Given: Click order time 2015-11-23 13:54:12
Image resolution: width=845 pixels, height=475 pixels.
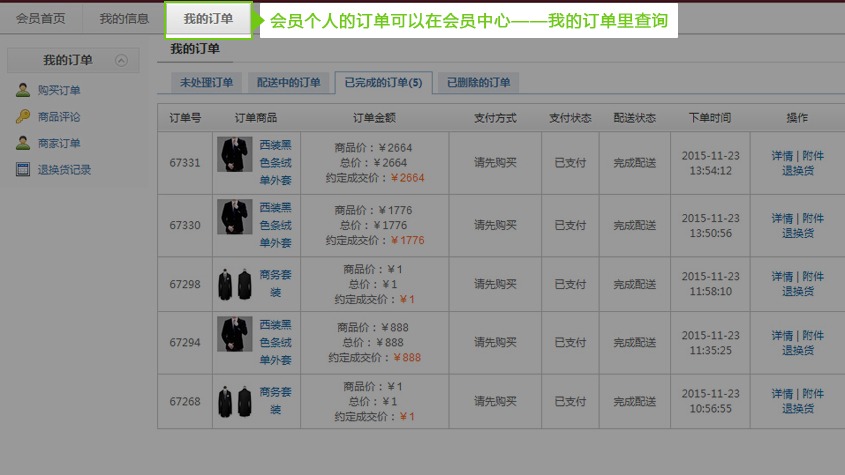Looking at the screenshot, I should tap(710, 163).
